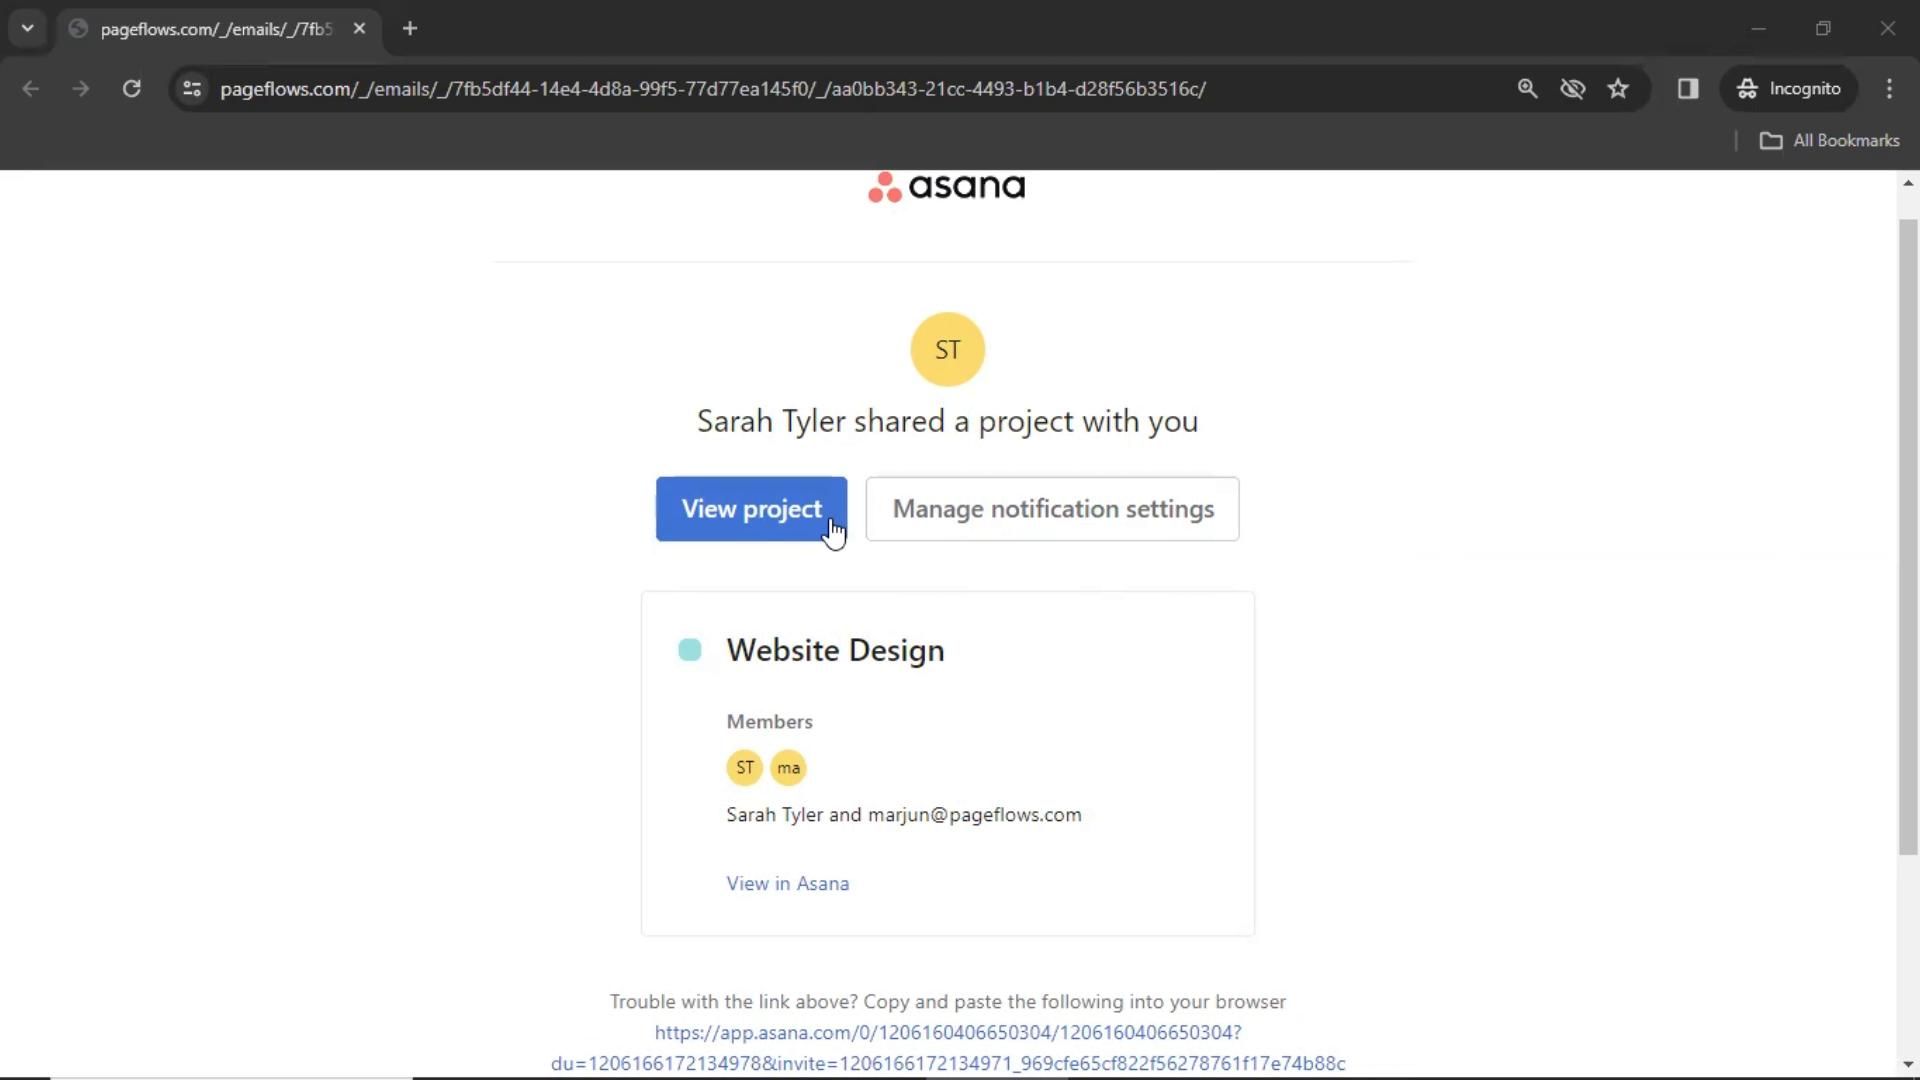Open a new tab with plus button
The width and height of the screenshot is (1920, 1080).
[410, 29]
